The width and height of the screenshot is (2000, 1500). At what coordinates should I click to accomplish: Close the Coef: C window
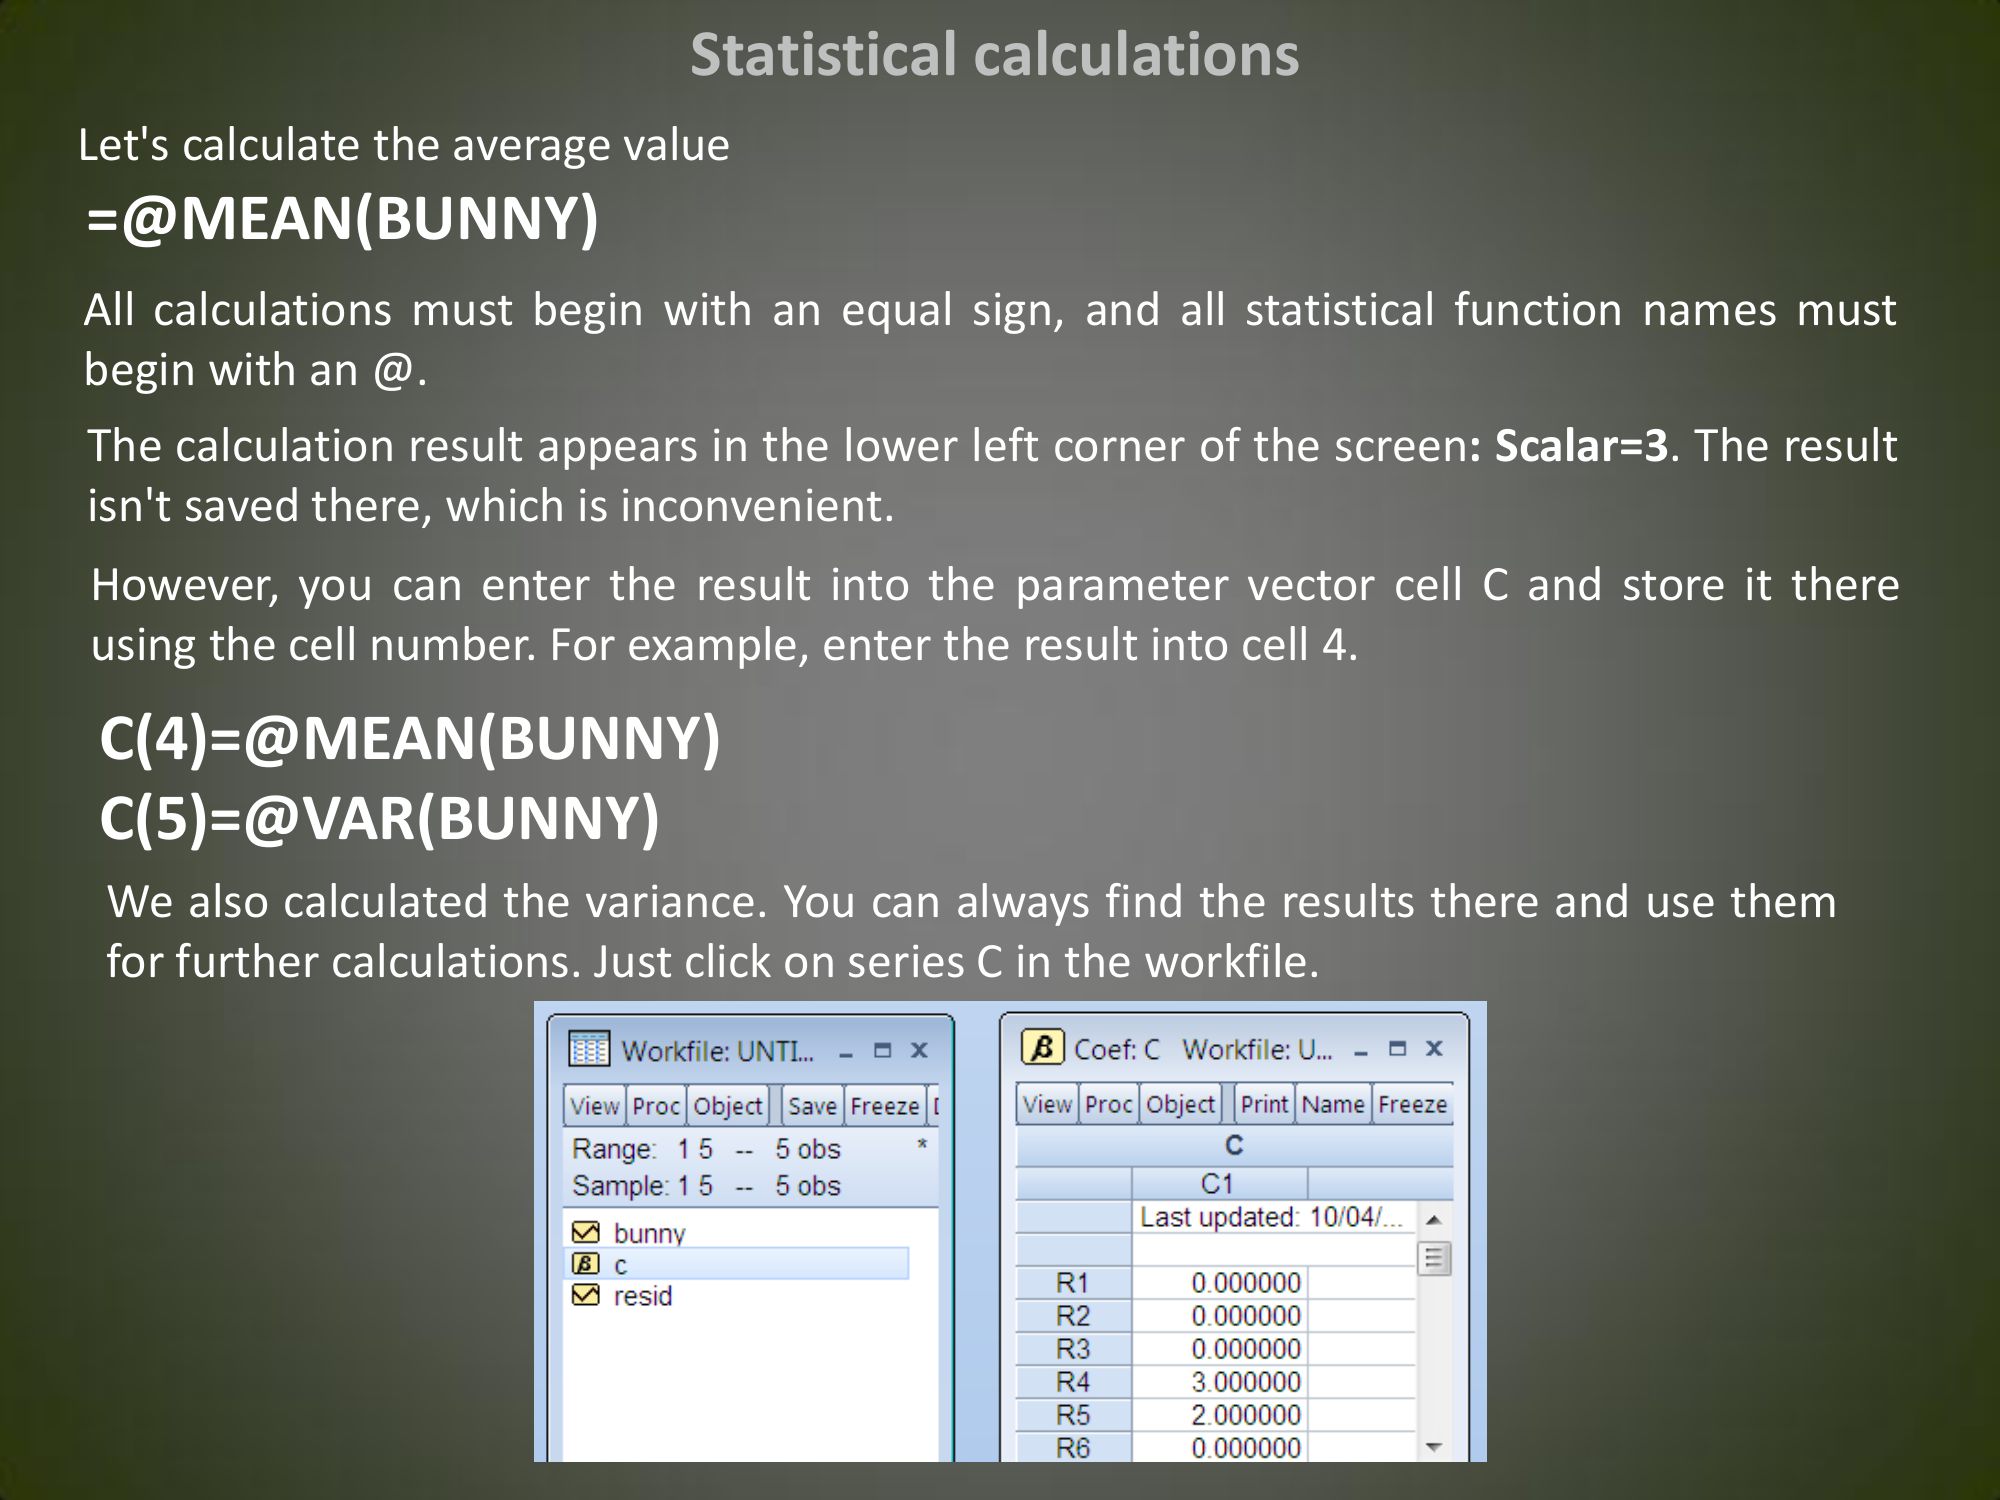[x=1434, y=1048]
